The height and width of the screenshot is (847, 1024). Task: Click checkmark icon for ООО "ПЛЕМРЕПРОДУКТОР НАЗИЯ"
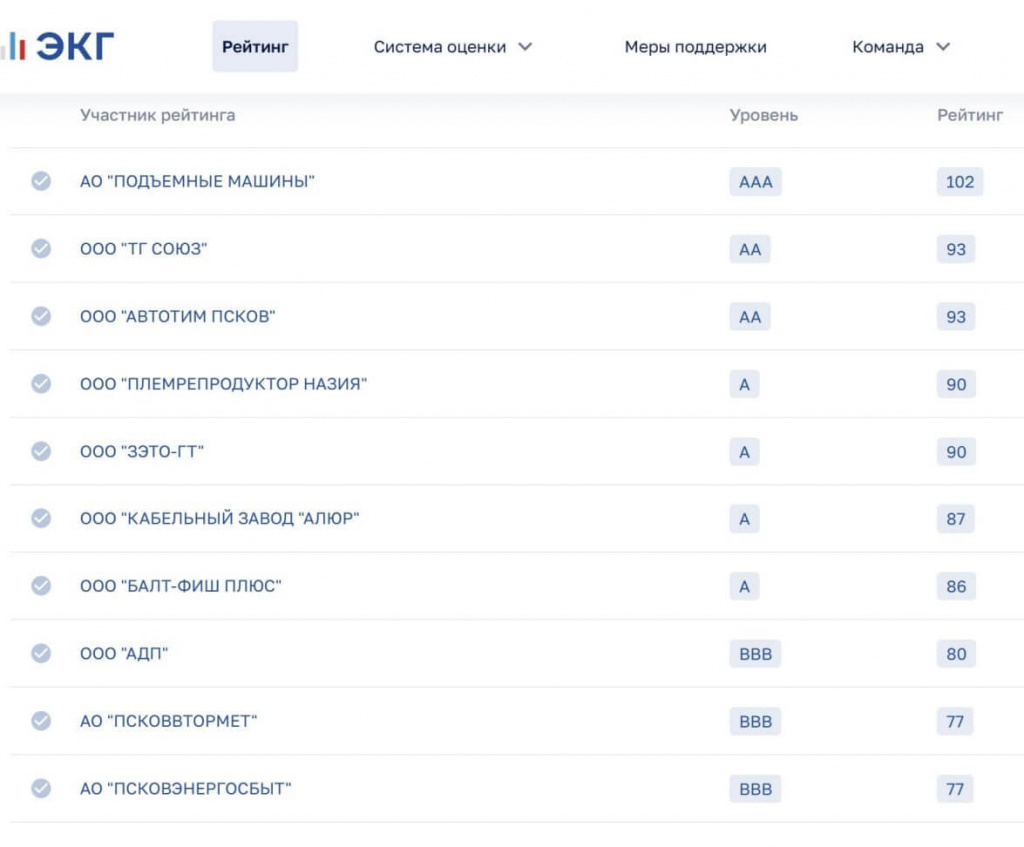(x=41, y=383)
